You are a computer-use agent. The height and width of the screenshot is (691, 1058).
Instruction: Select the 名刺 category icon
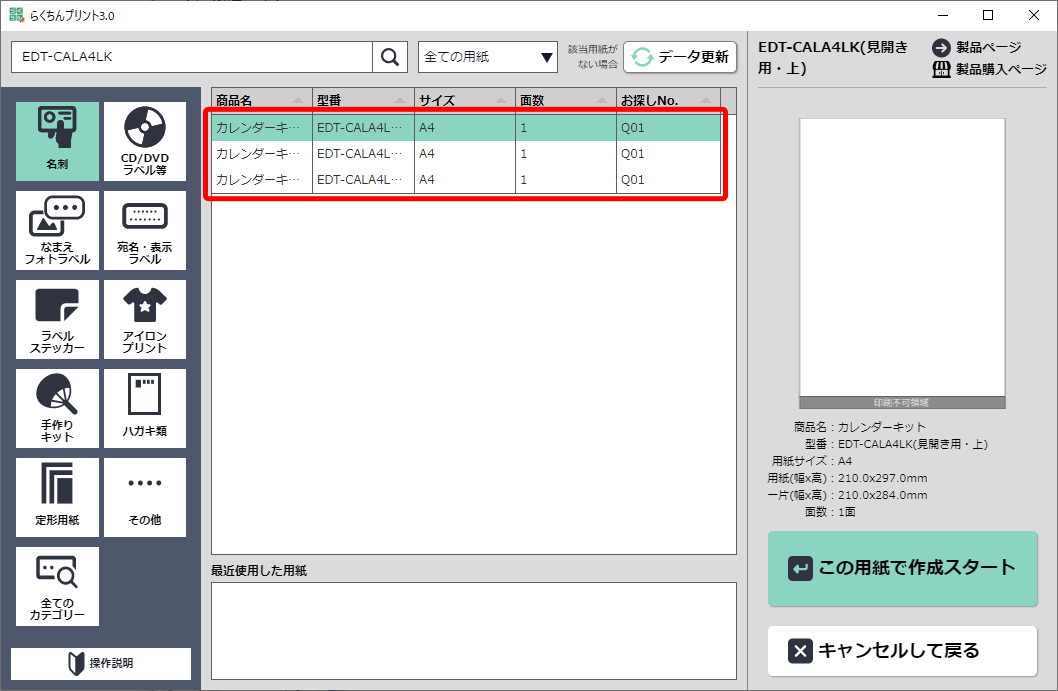point(57,141)
